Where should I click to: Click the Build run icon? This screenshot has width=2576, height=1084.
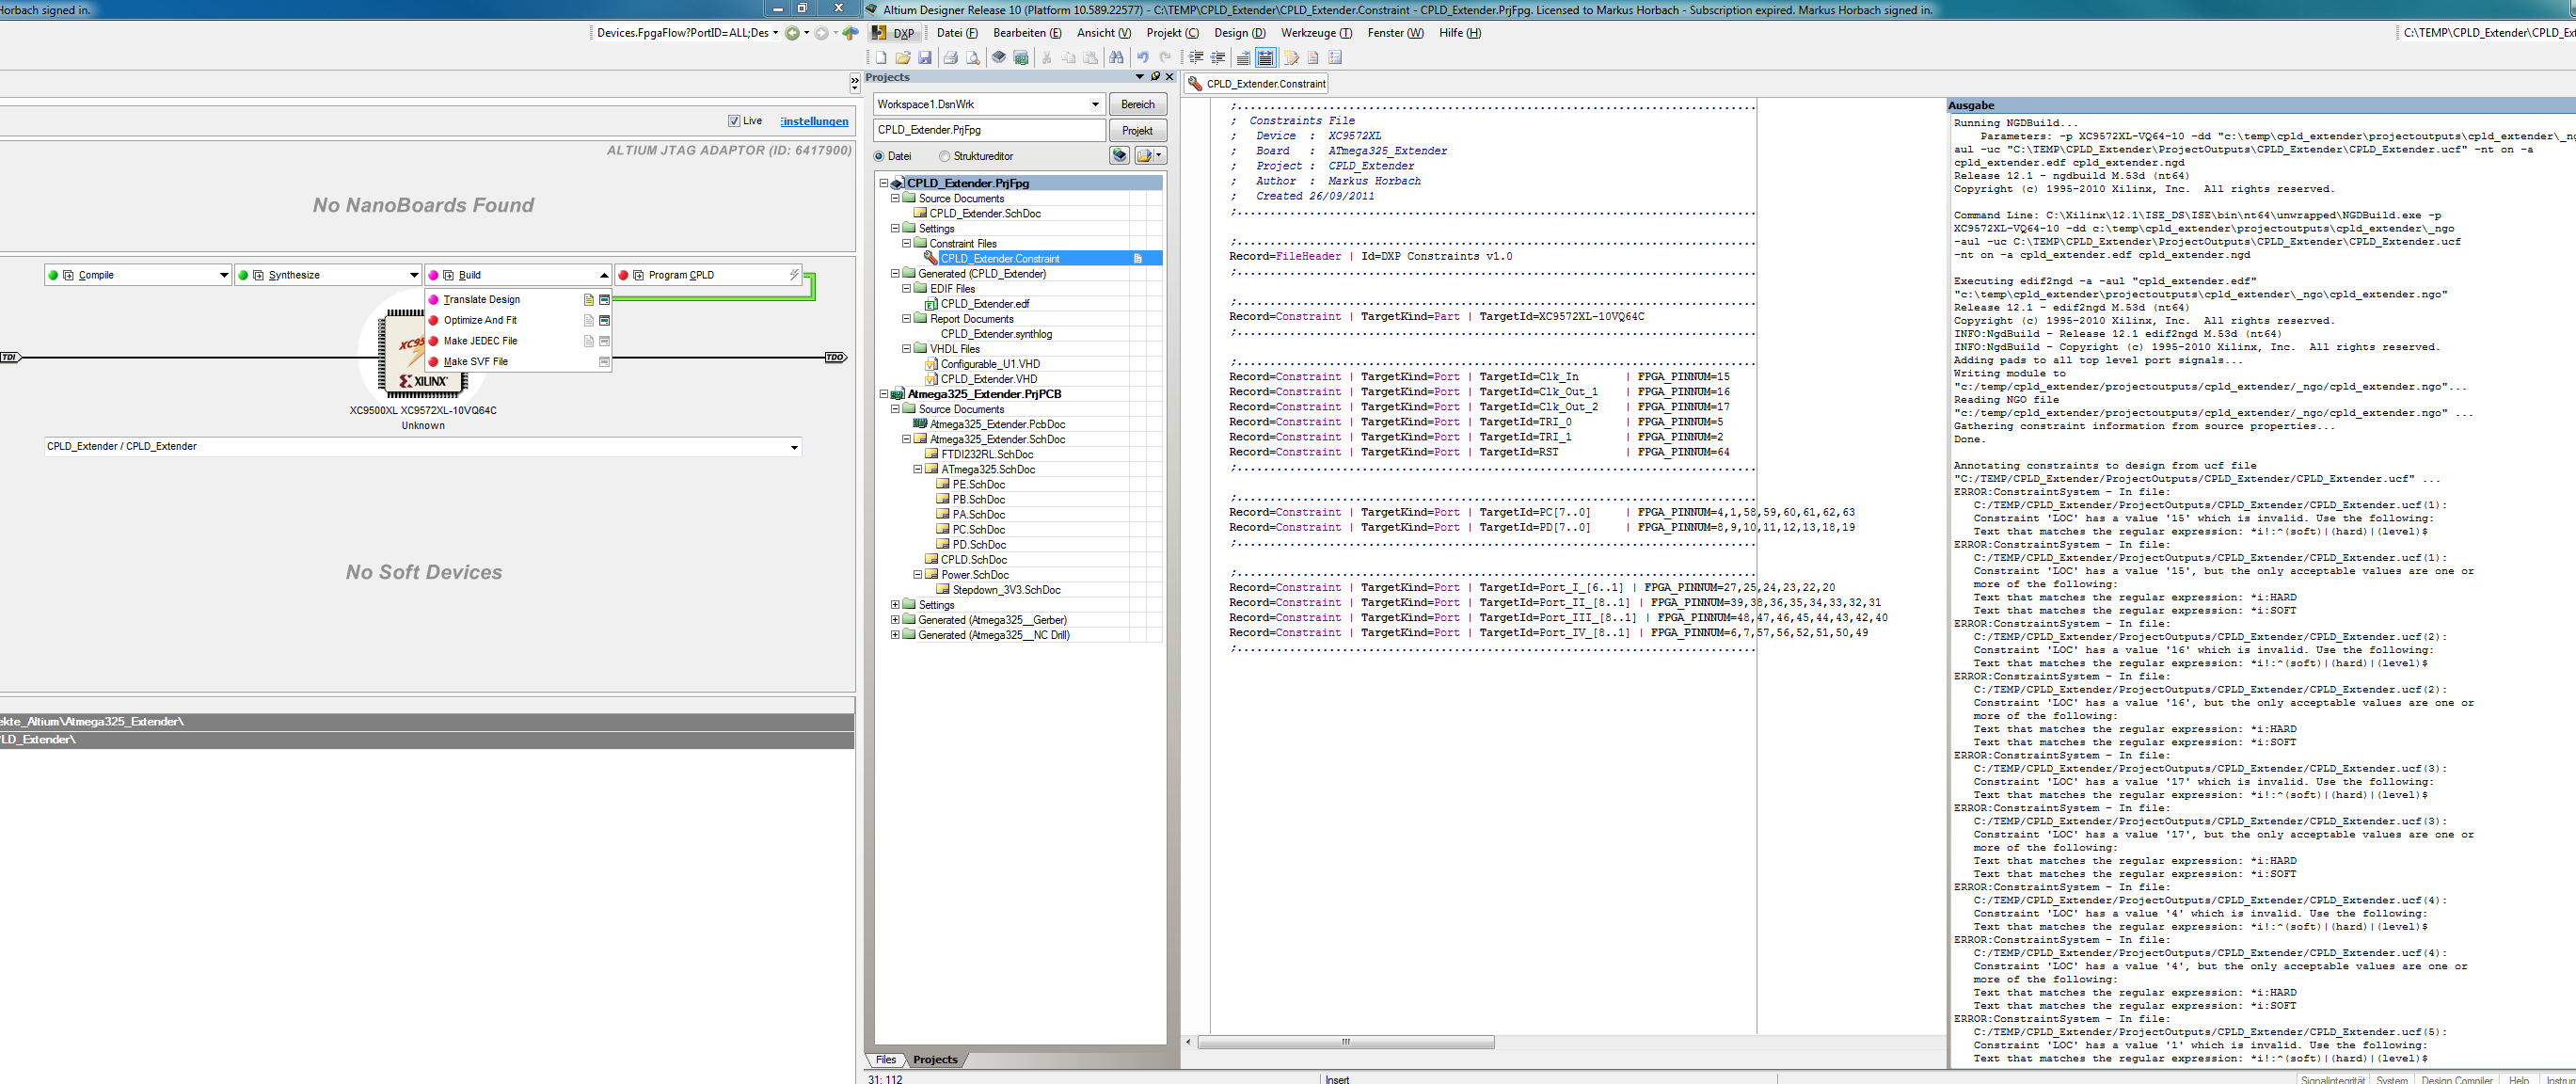(x=448, y=275)
